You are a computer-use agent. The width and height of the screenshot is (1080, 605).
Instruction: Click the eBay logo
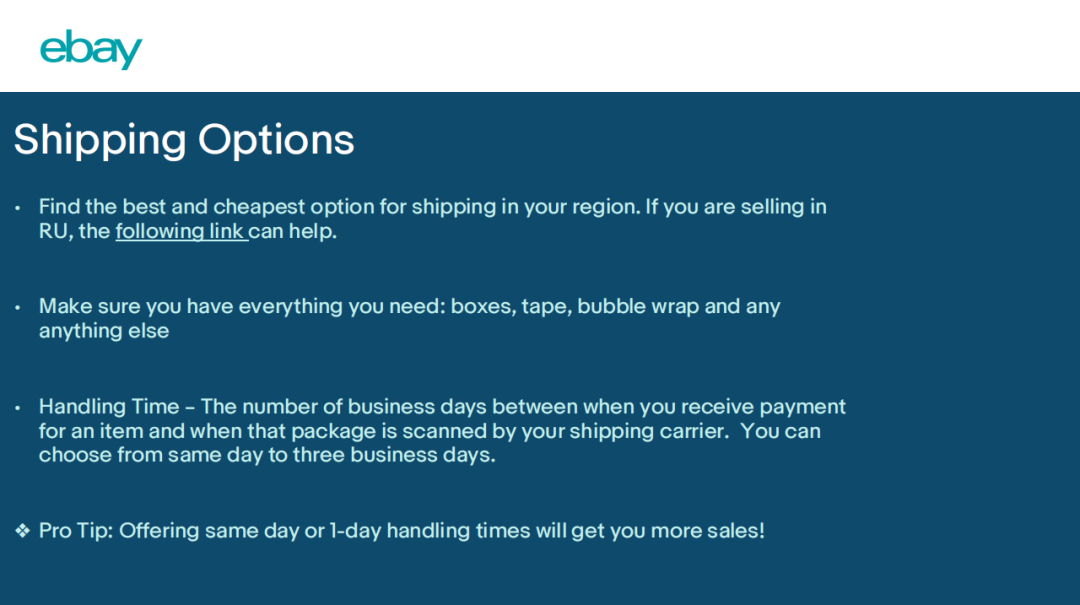click(x=91, y=49)
